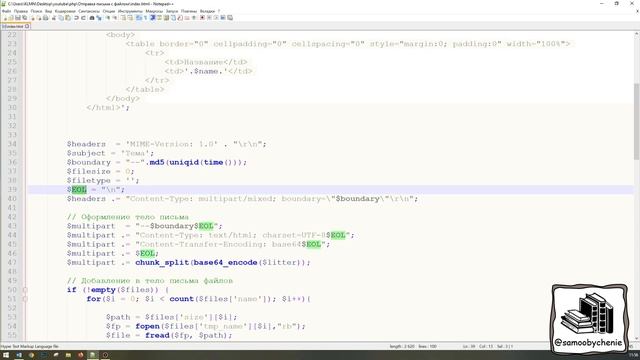Open the ? help menu

219,11
